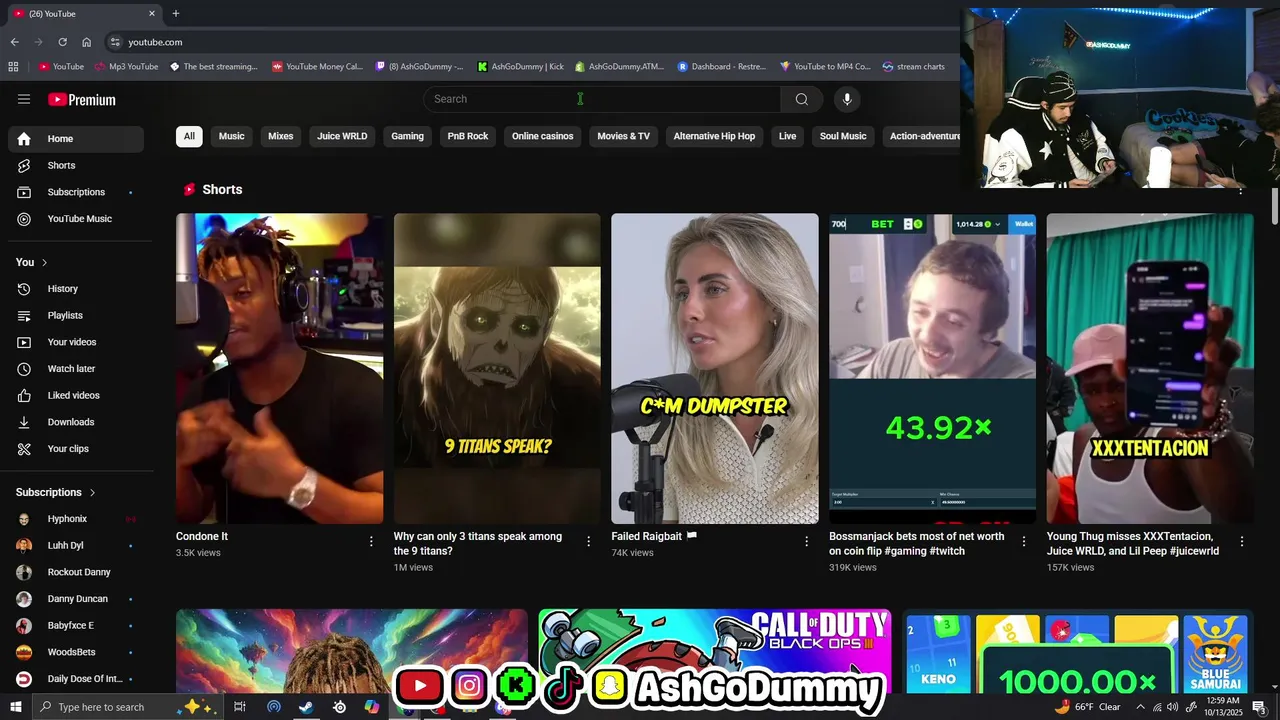
Task: Open Your videos in the sidebar
Action: (x=76, y=342)
